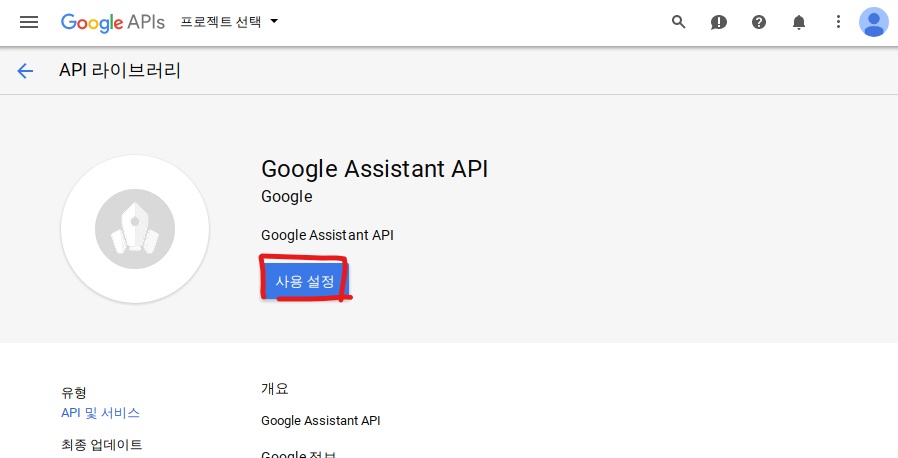Open the help question mark icon
The image size is (898, 458).
click(x=759, y=22)
